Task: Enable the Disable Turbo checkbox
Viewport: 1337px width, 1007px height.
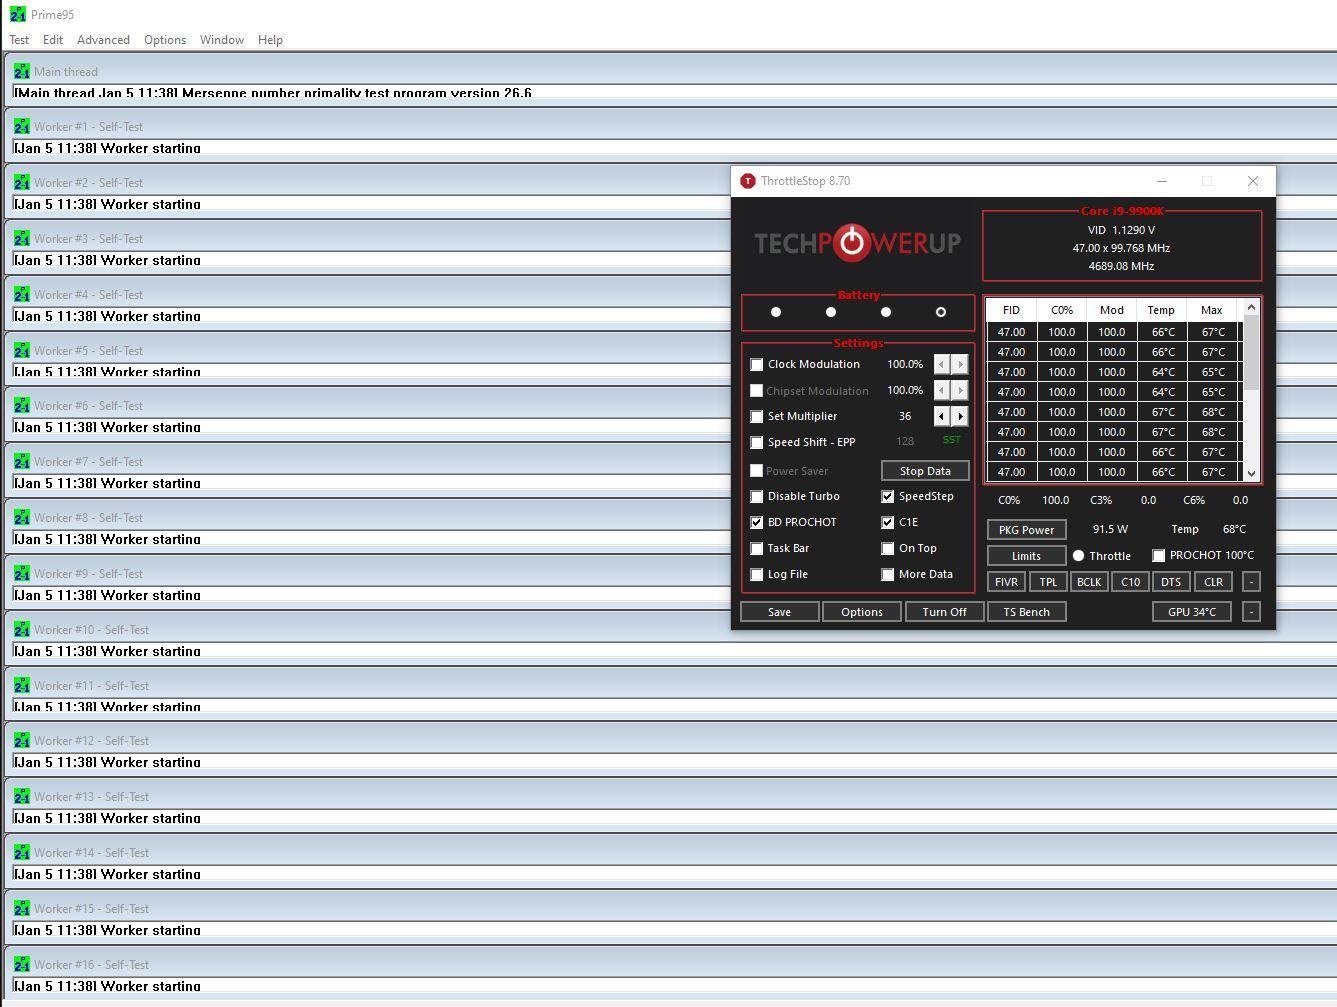Action: [757, 497]
